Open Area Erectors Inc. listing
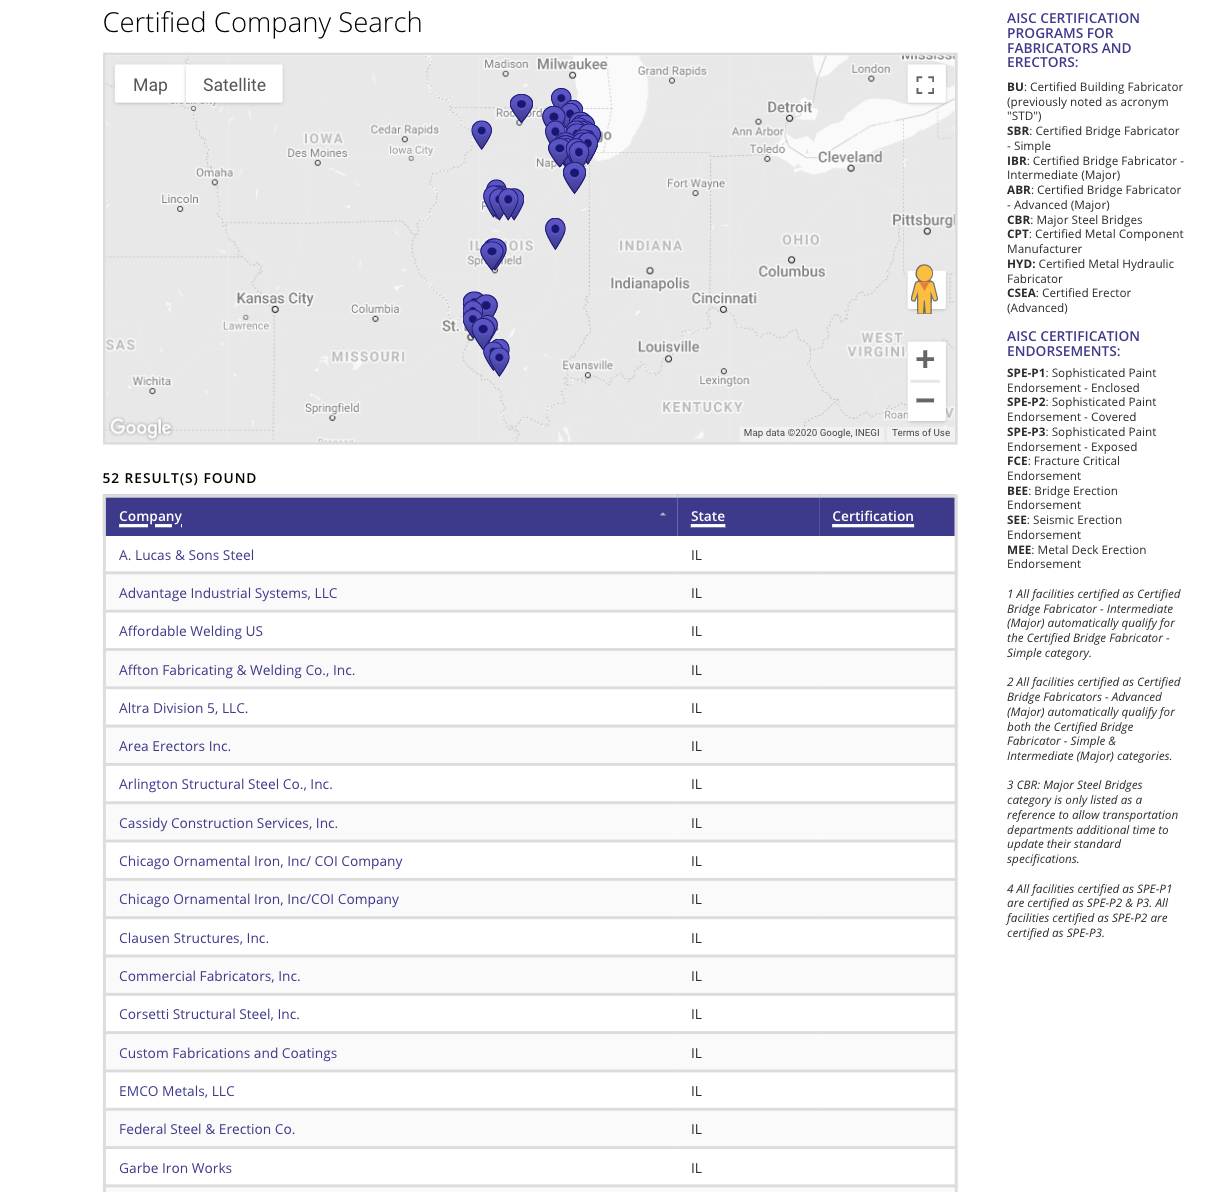1206x1192 pixels. coord(175,746)
